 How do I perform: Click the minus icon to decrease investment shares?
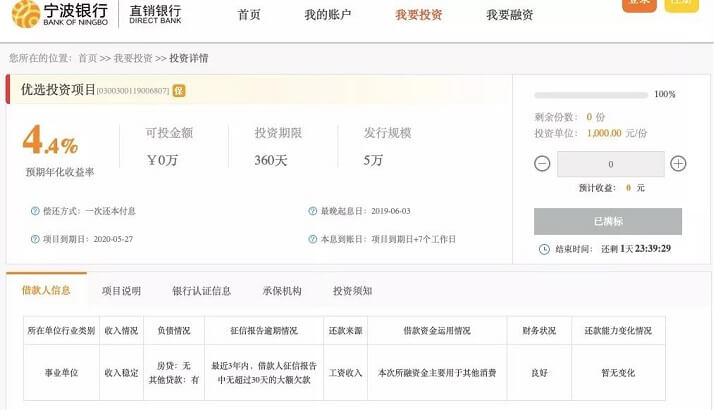click(x=542, y=164)
